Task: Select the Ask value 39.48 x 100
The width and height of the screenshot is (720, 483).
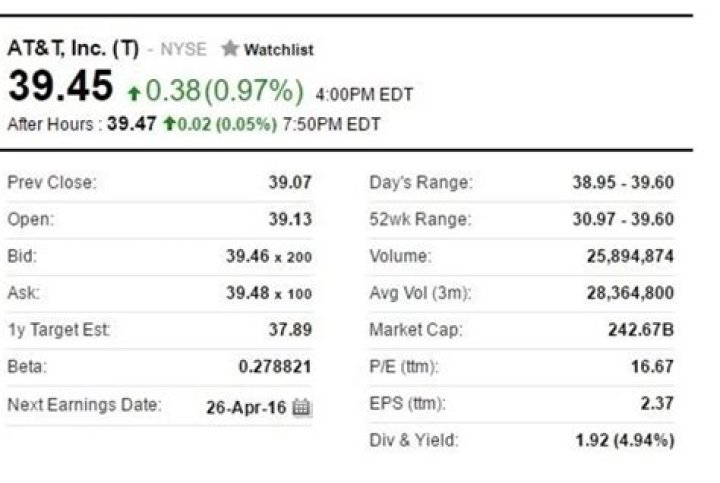Action: tap(269, 294)
